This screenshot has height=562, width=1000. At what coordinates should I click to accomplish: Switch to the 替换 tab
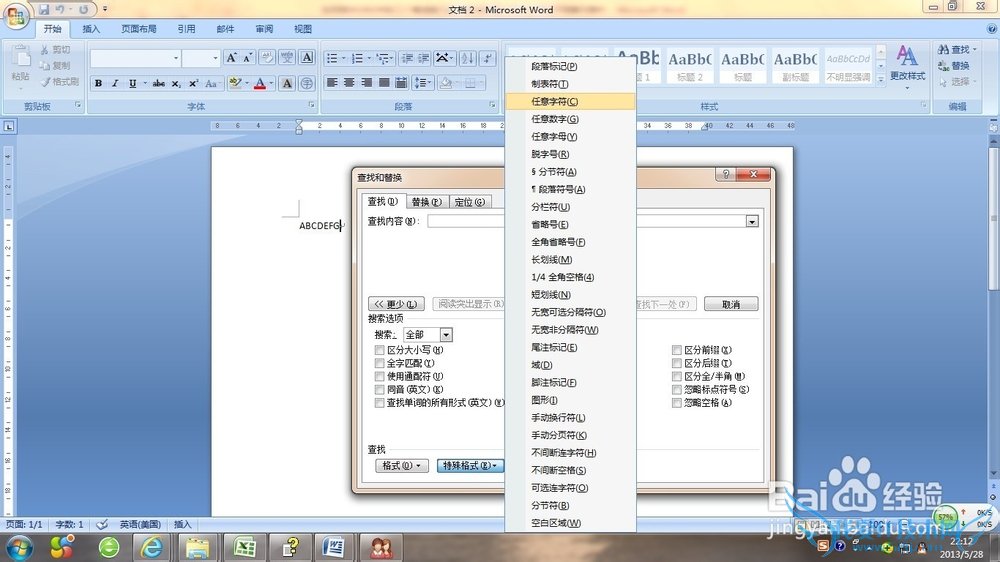click(x=426, y=202)
